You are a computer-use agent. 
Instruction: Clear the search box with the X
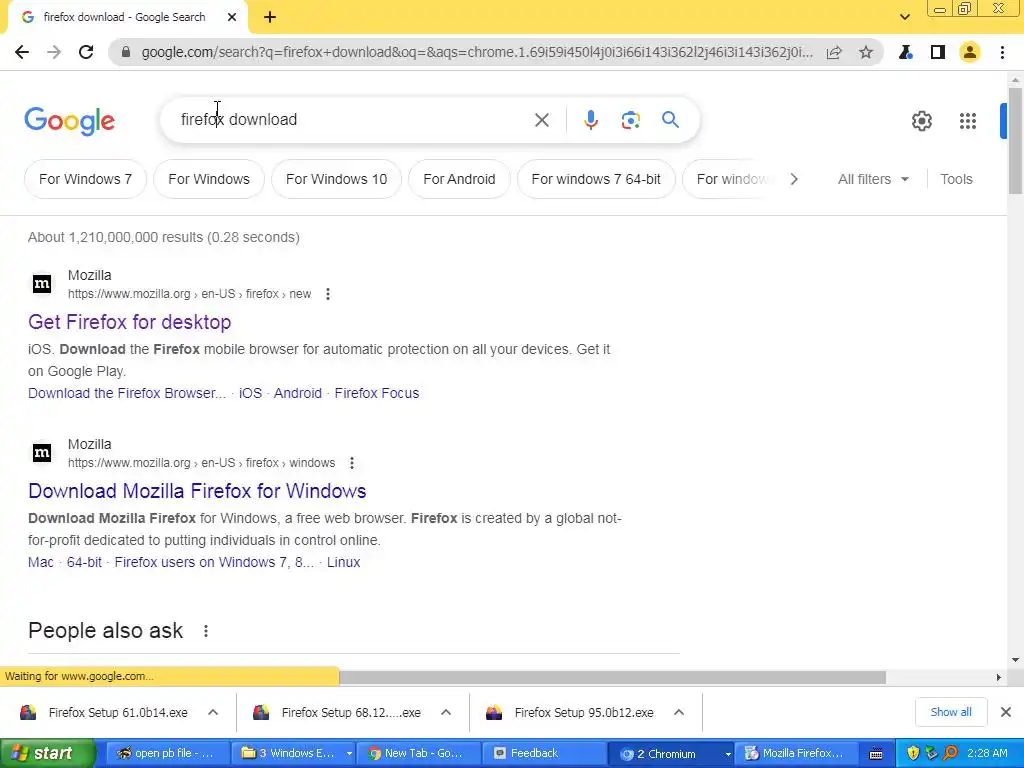coord(541,120)
